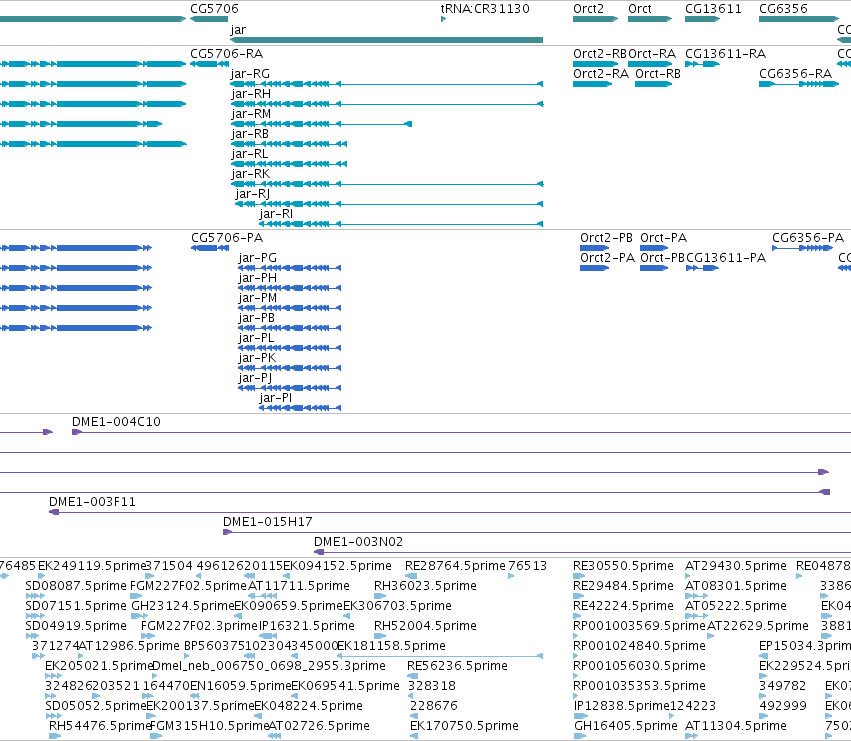Click the IP16321.5prime EST label
The height and width of the screenshot is (741, 851).
coord(307,626)
